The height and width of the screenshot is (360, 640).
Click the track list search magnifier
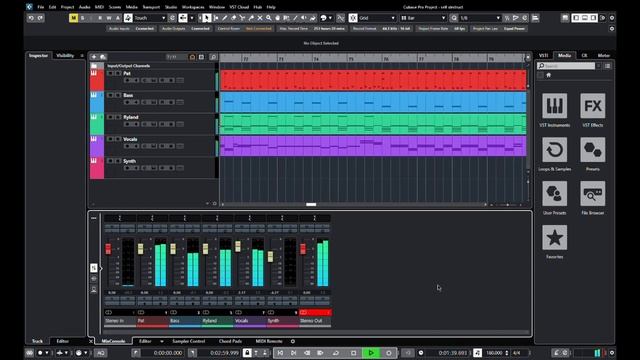click(213, 57)
